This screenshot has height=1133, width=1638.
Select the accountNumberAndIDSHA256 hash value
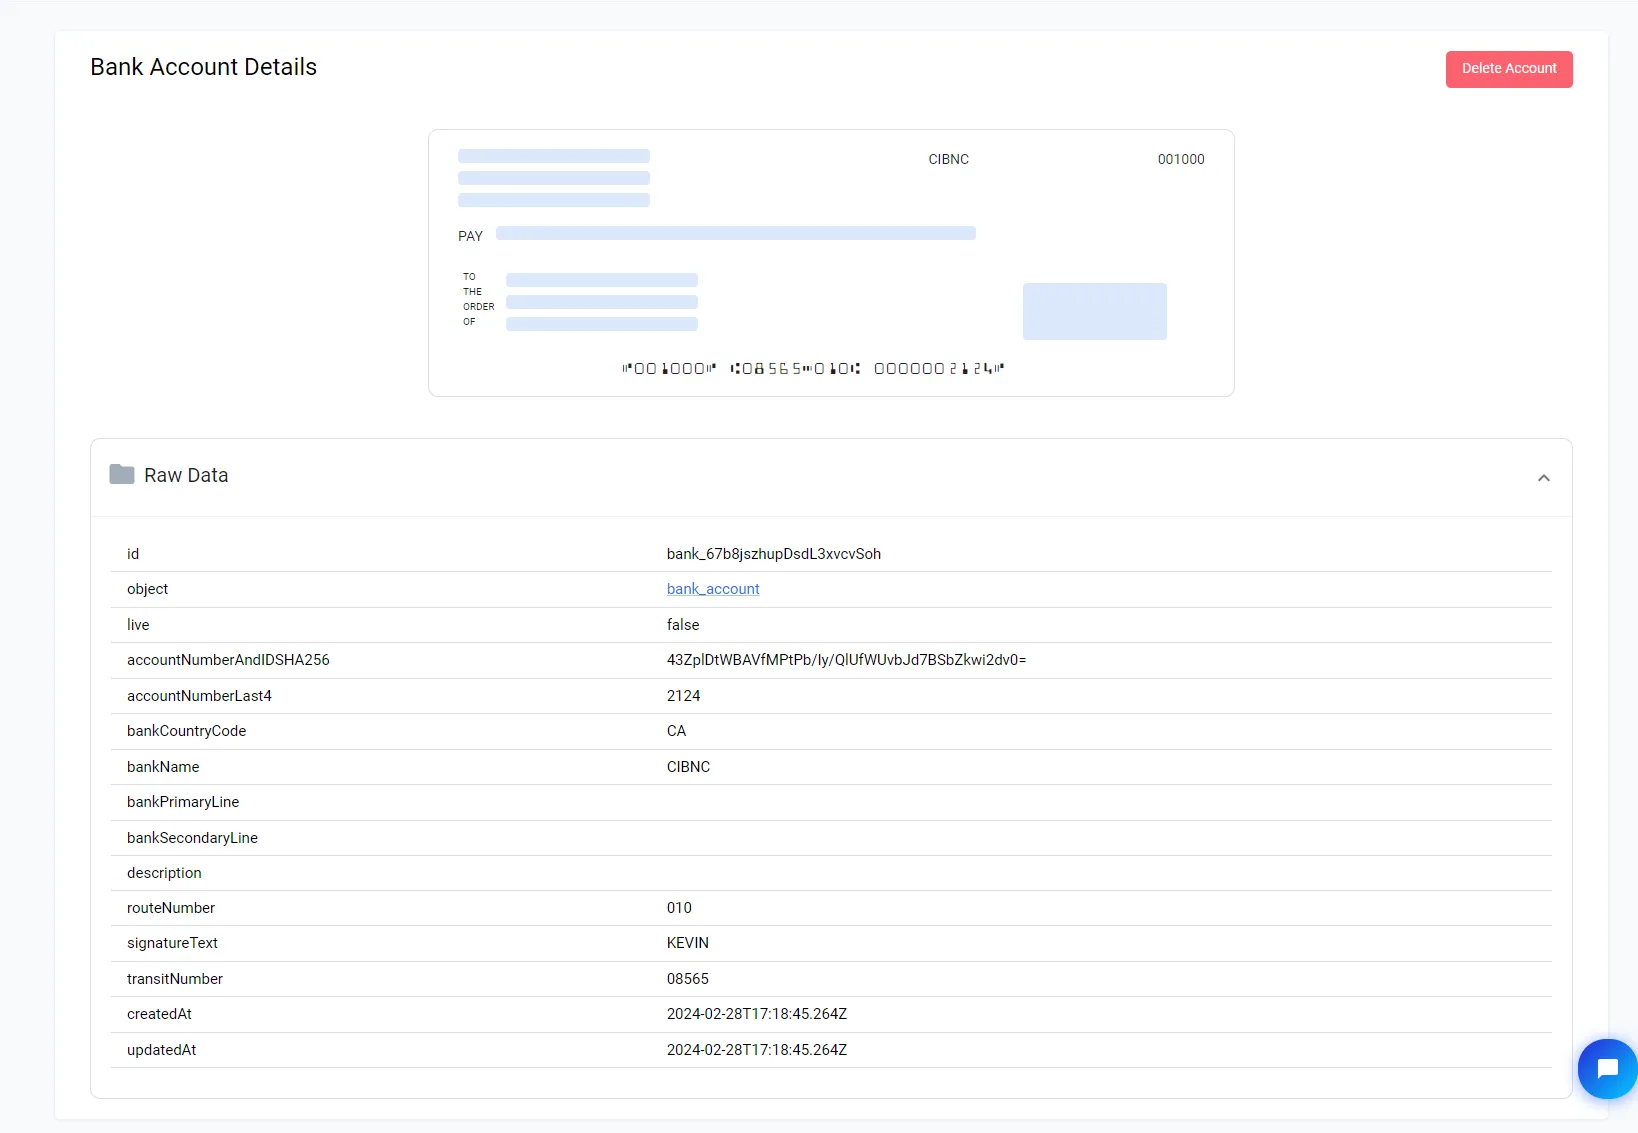click(846, 660)
